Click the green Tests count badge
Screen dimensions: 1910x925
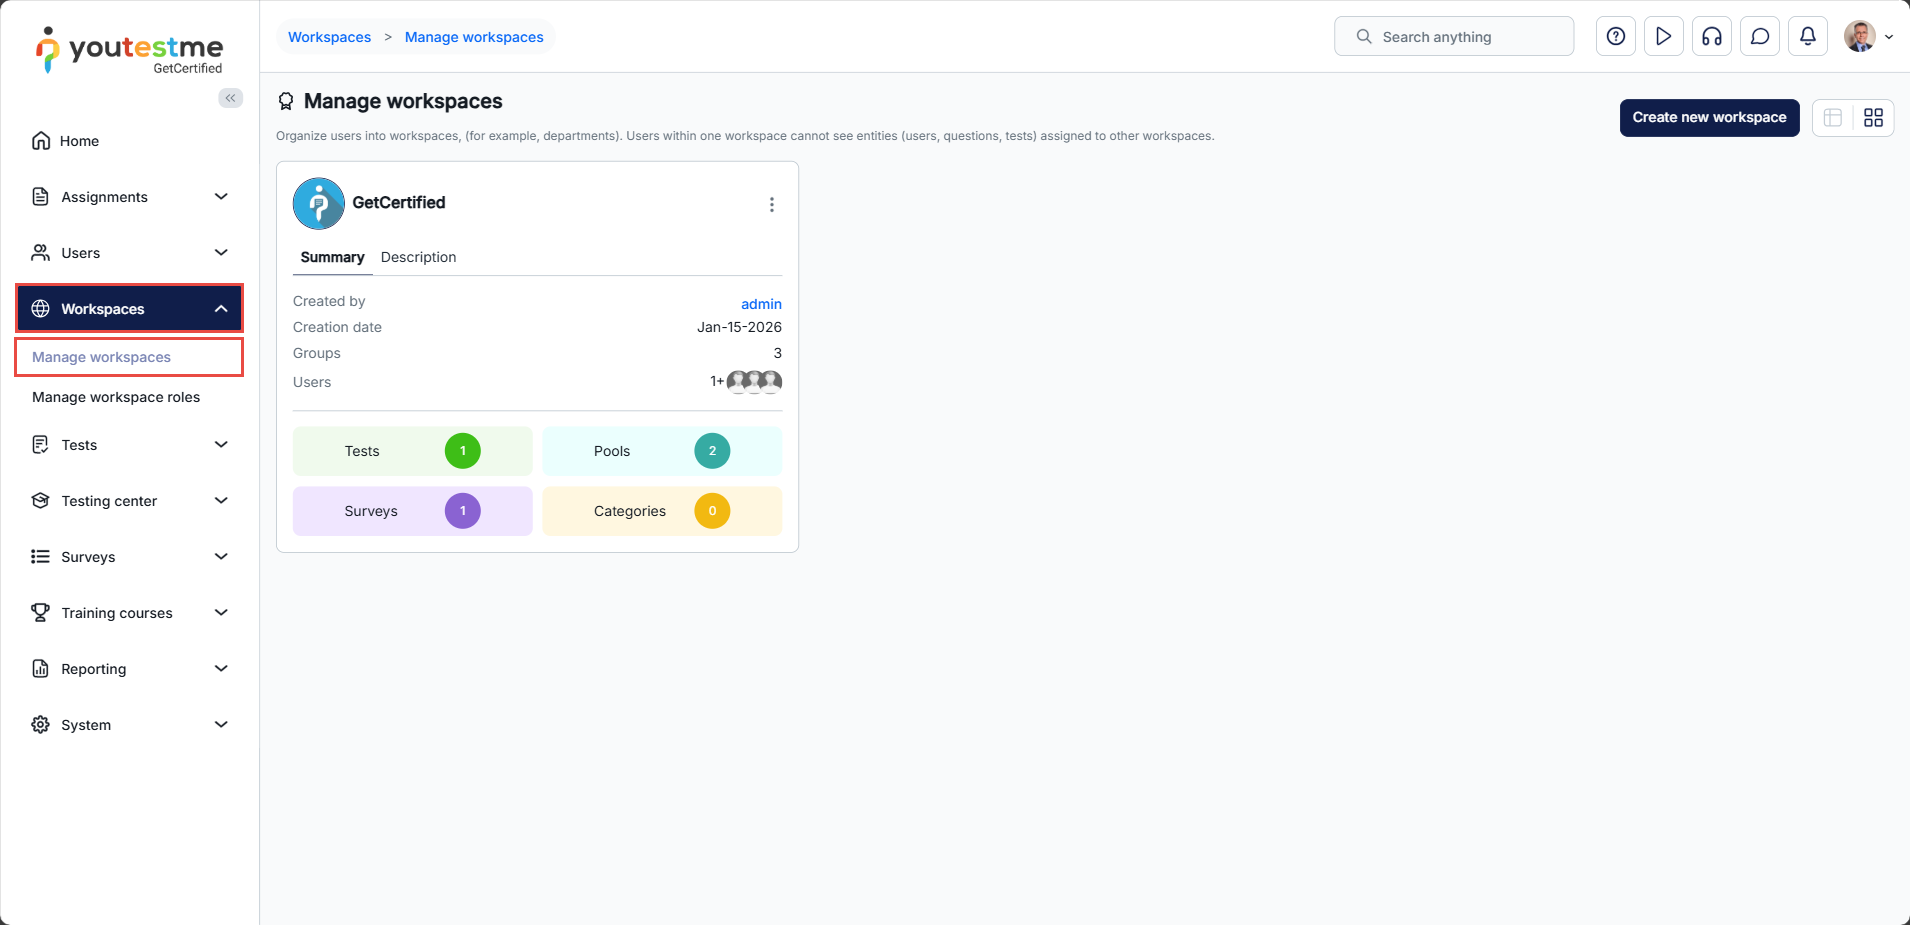462,451
